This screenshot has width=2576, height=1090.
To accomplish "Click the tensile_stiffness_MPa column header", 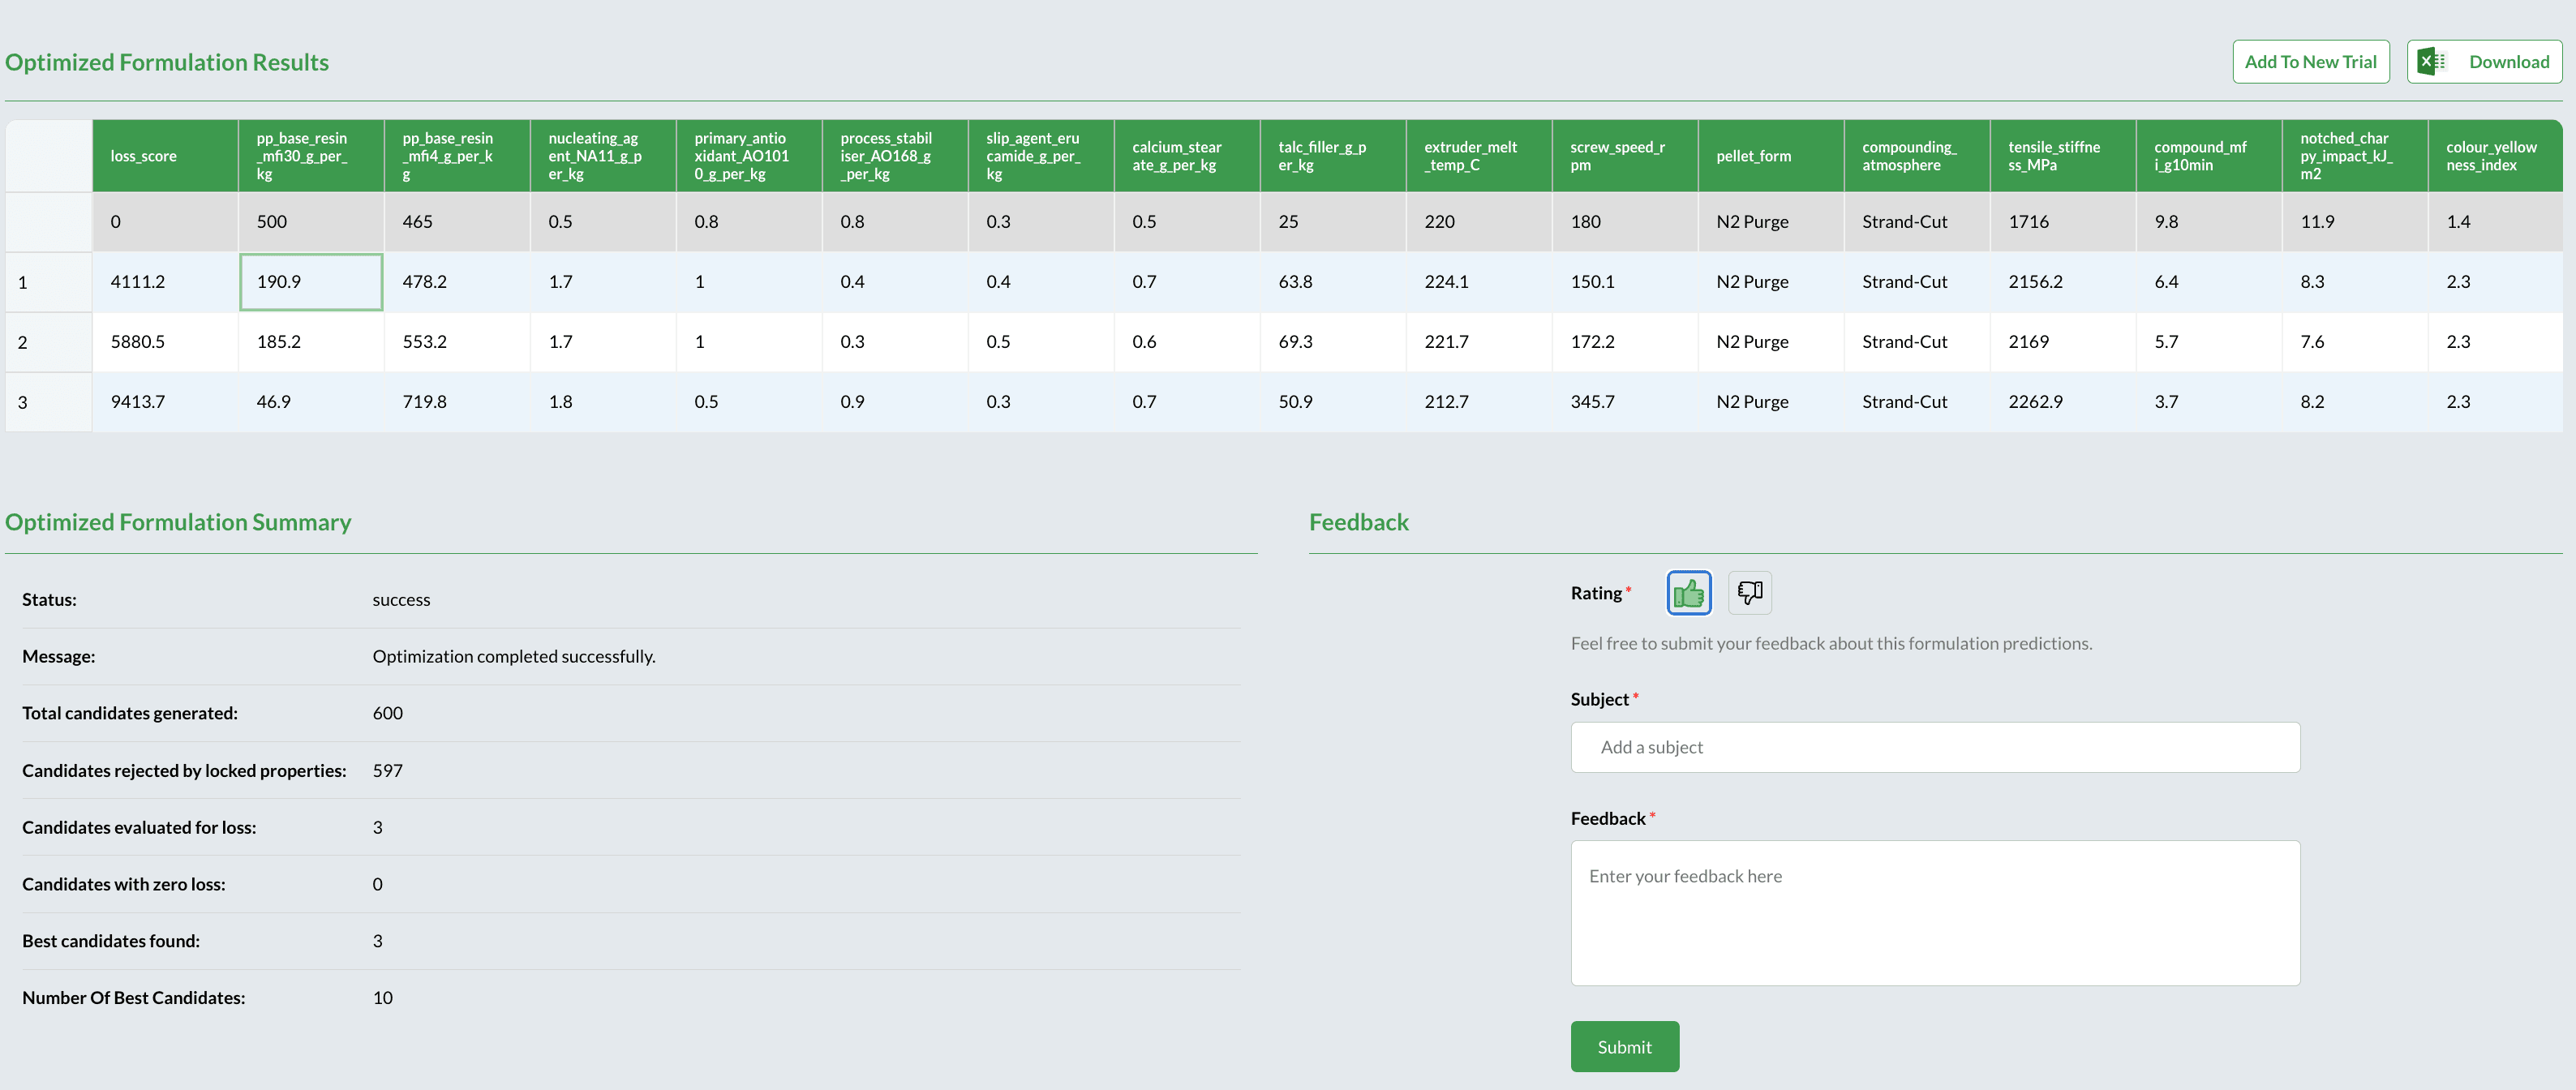I will click(x=2061, y=156).
